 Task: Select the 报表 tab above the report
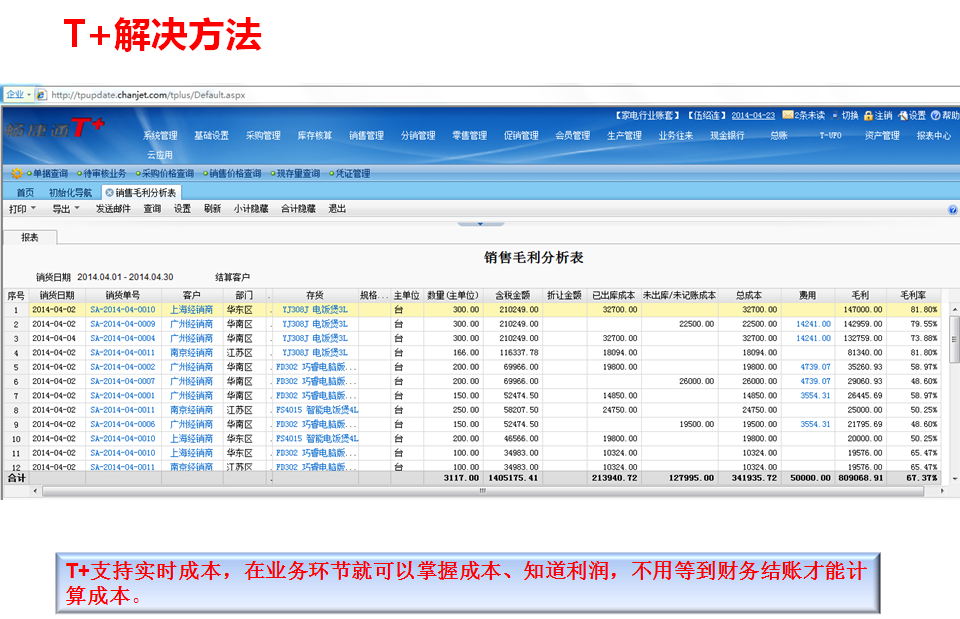click(30, 238)
